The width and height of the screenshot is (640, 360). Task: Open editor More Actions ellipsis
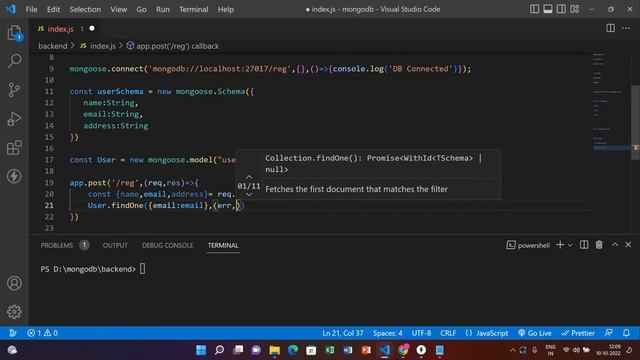click(626, 28)
